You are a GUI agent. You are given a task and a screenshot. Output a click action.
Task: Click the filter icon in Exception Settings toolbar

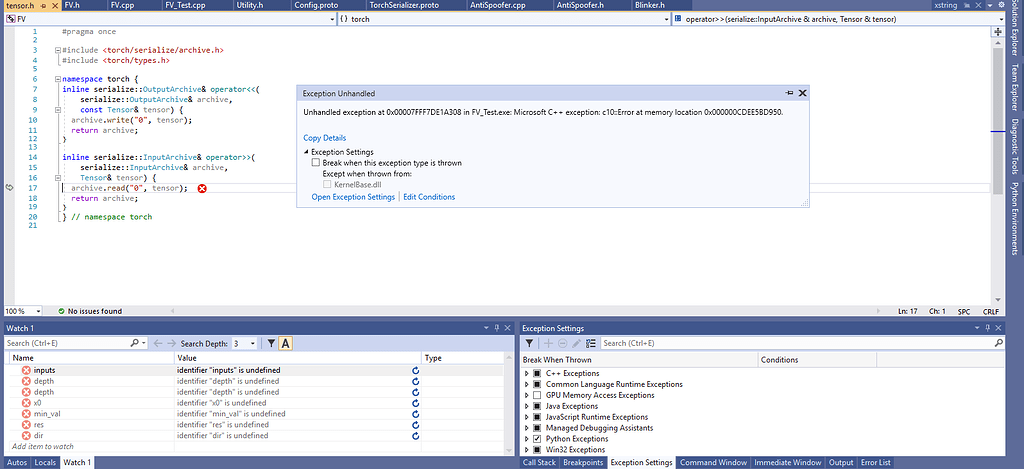530,343
